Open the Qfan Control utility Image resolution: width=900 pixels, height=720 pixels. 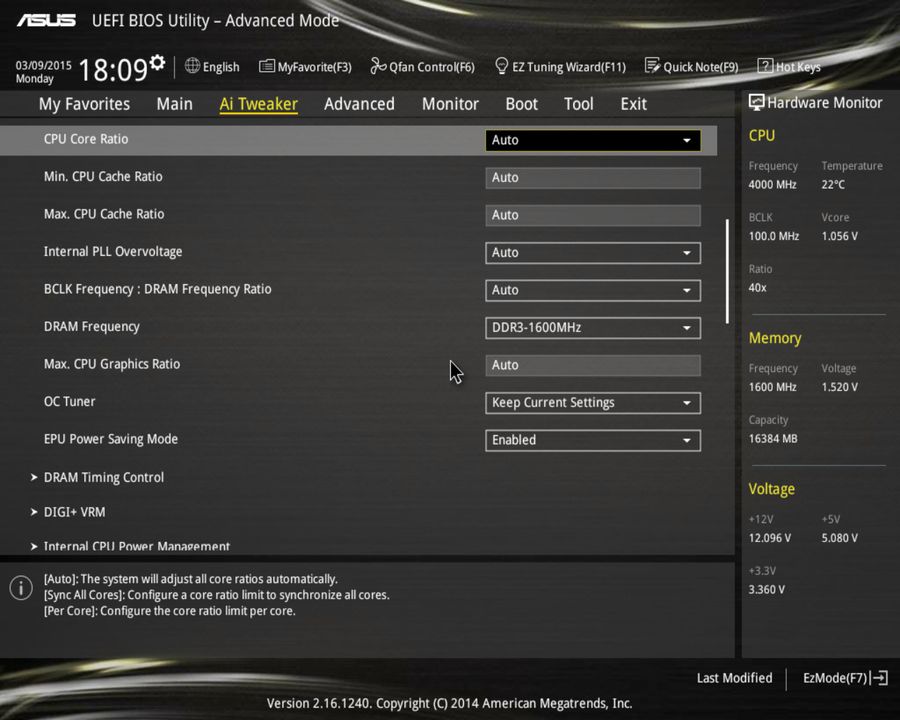click(x=422, y=66)
